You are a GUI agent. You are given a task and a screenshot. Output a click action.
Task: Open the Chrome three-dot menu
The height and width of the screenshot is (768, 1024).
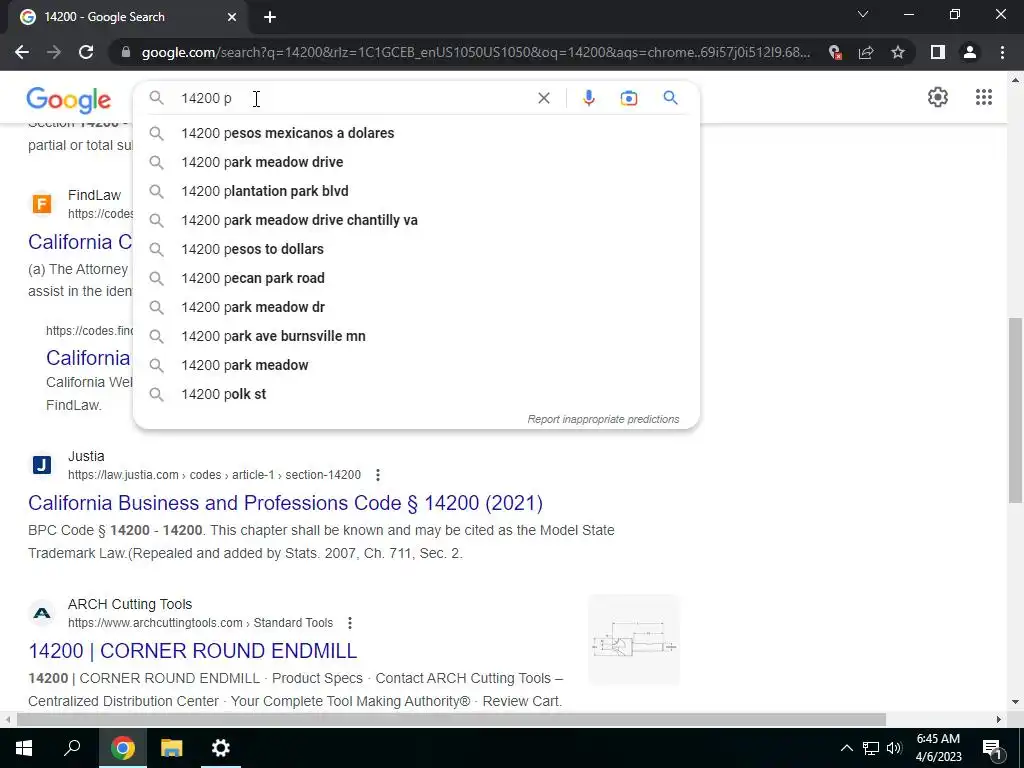point(1002,52)
